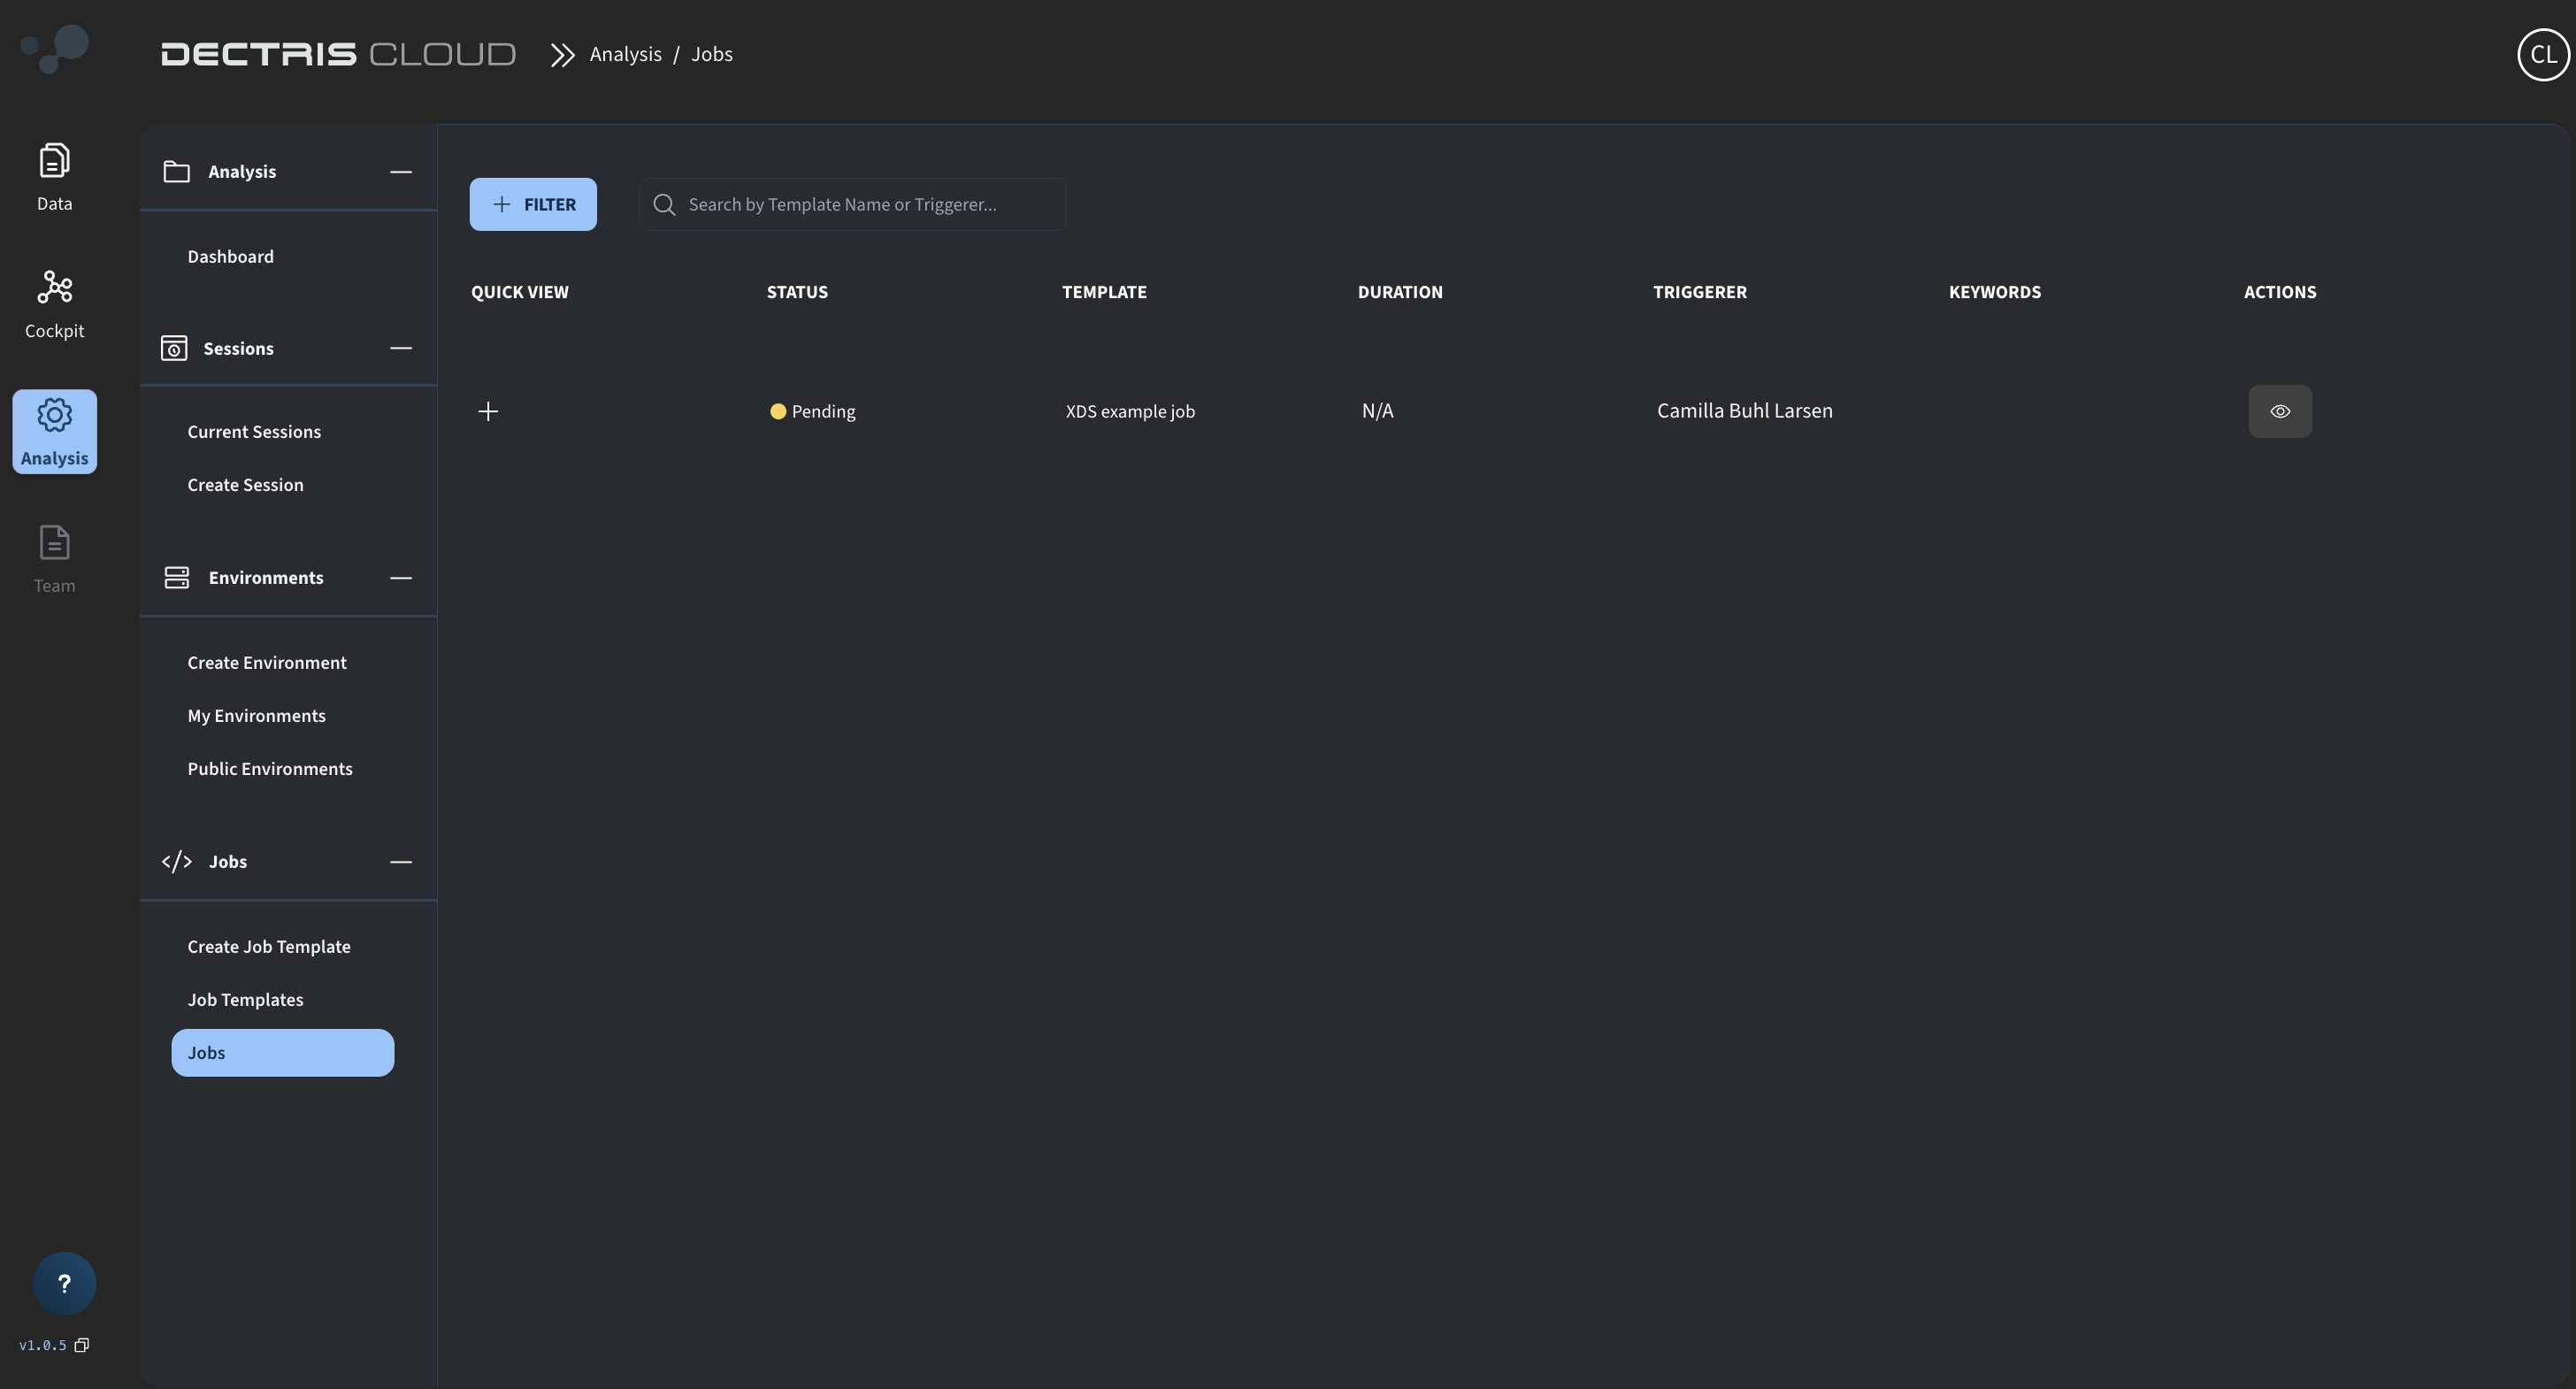Collapse the Jobs sidebar group
Viewport: 2576px width, 1389px height.
400,861
